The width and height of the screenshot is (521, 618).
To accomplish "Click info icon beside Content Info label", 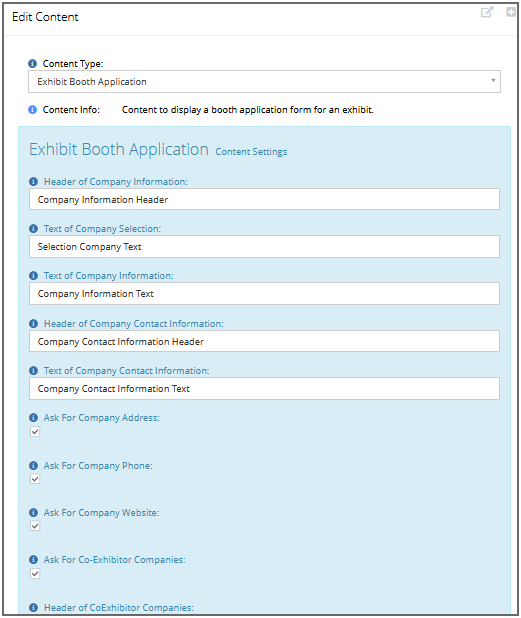I will (x=32, y=110).
